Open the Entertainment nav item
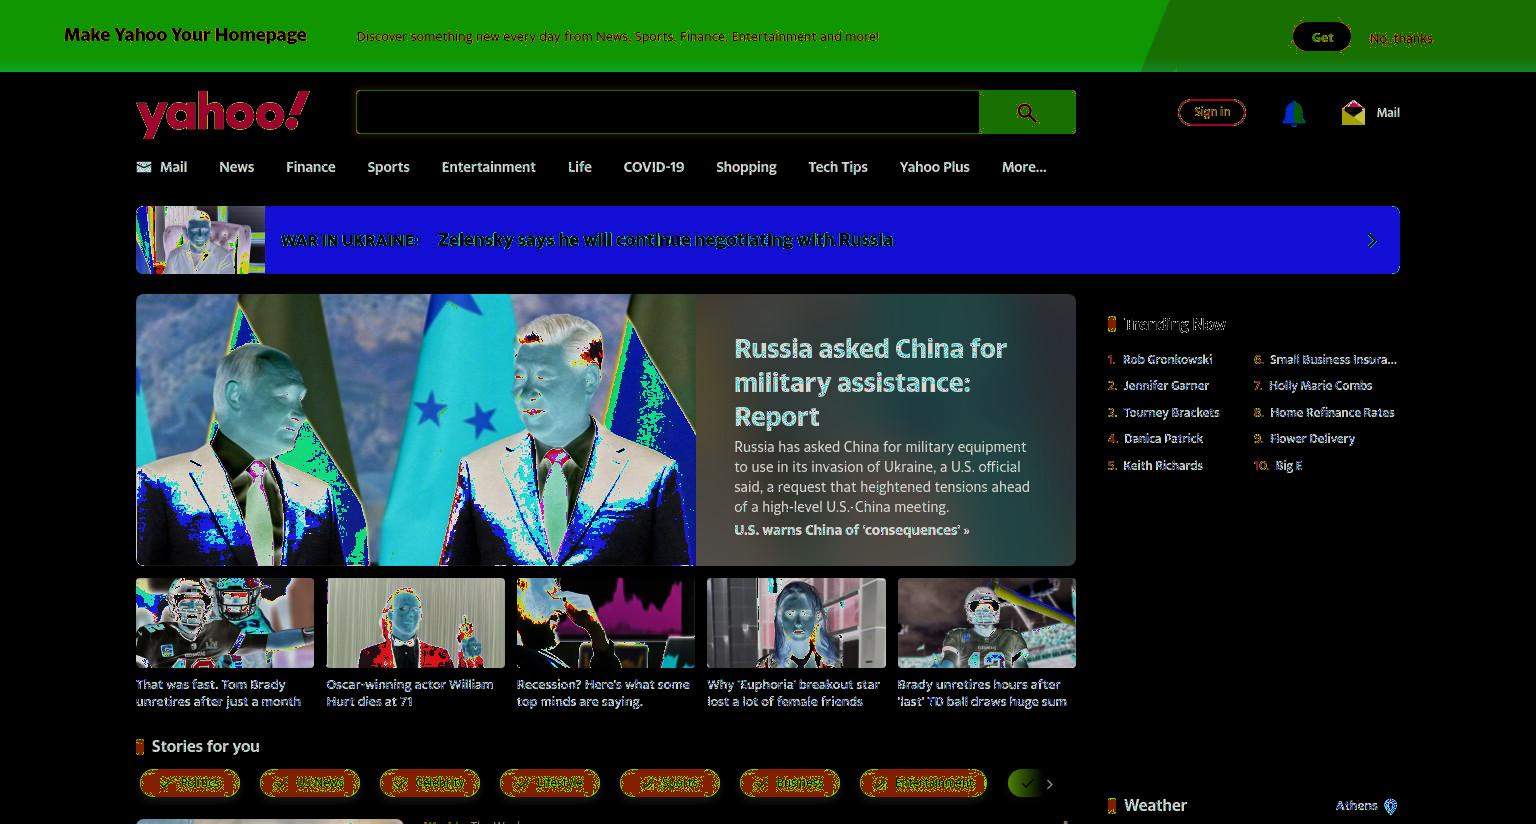1536x824 pixels. (489, 167)
